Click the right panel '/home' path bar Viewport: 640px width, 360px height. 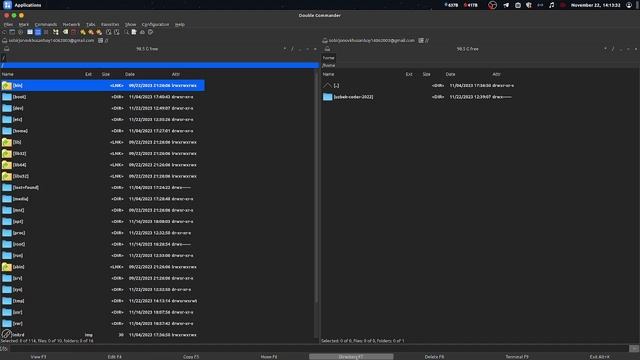tap(480, 65)
